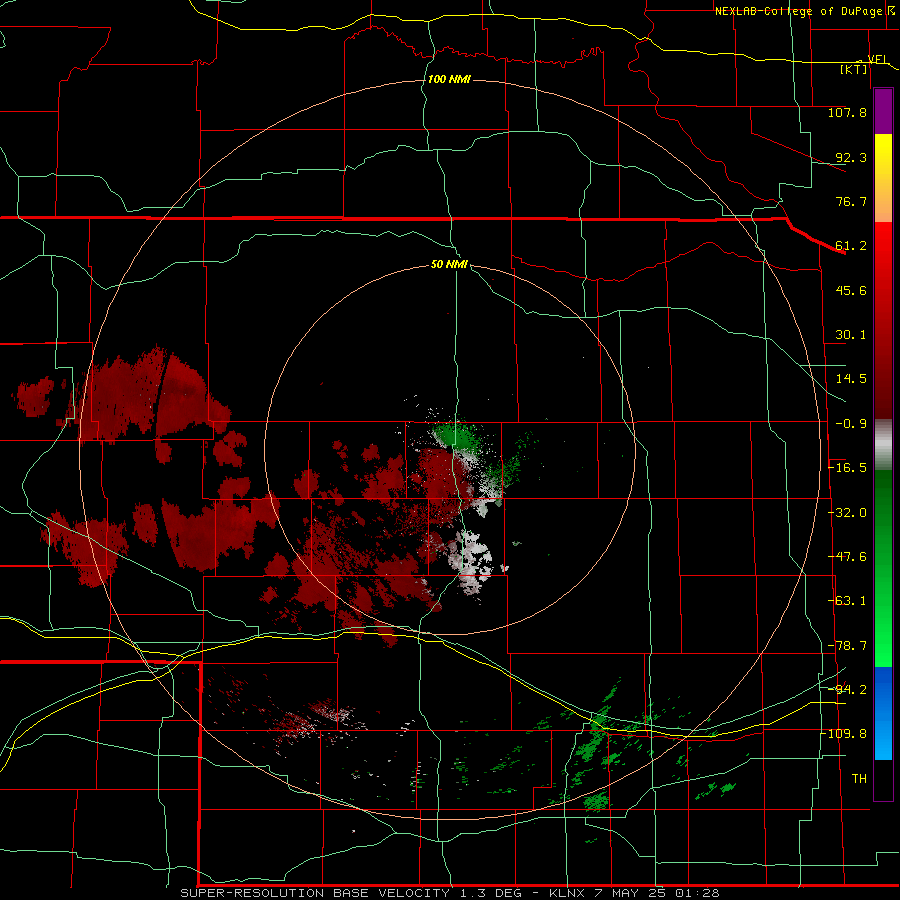Click the 107.8 scale value
This screenshot has height=900, width=900.
click(x=847, y=112)
